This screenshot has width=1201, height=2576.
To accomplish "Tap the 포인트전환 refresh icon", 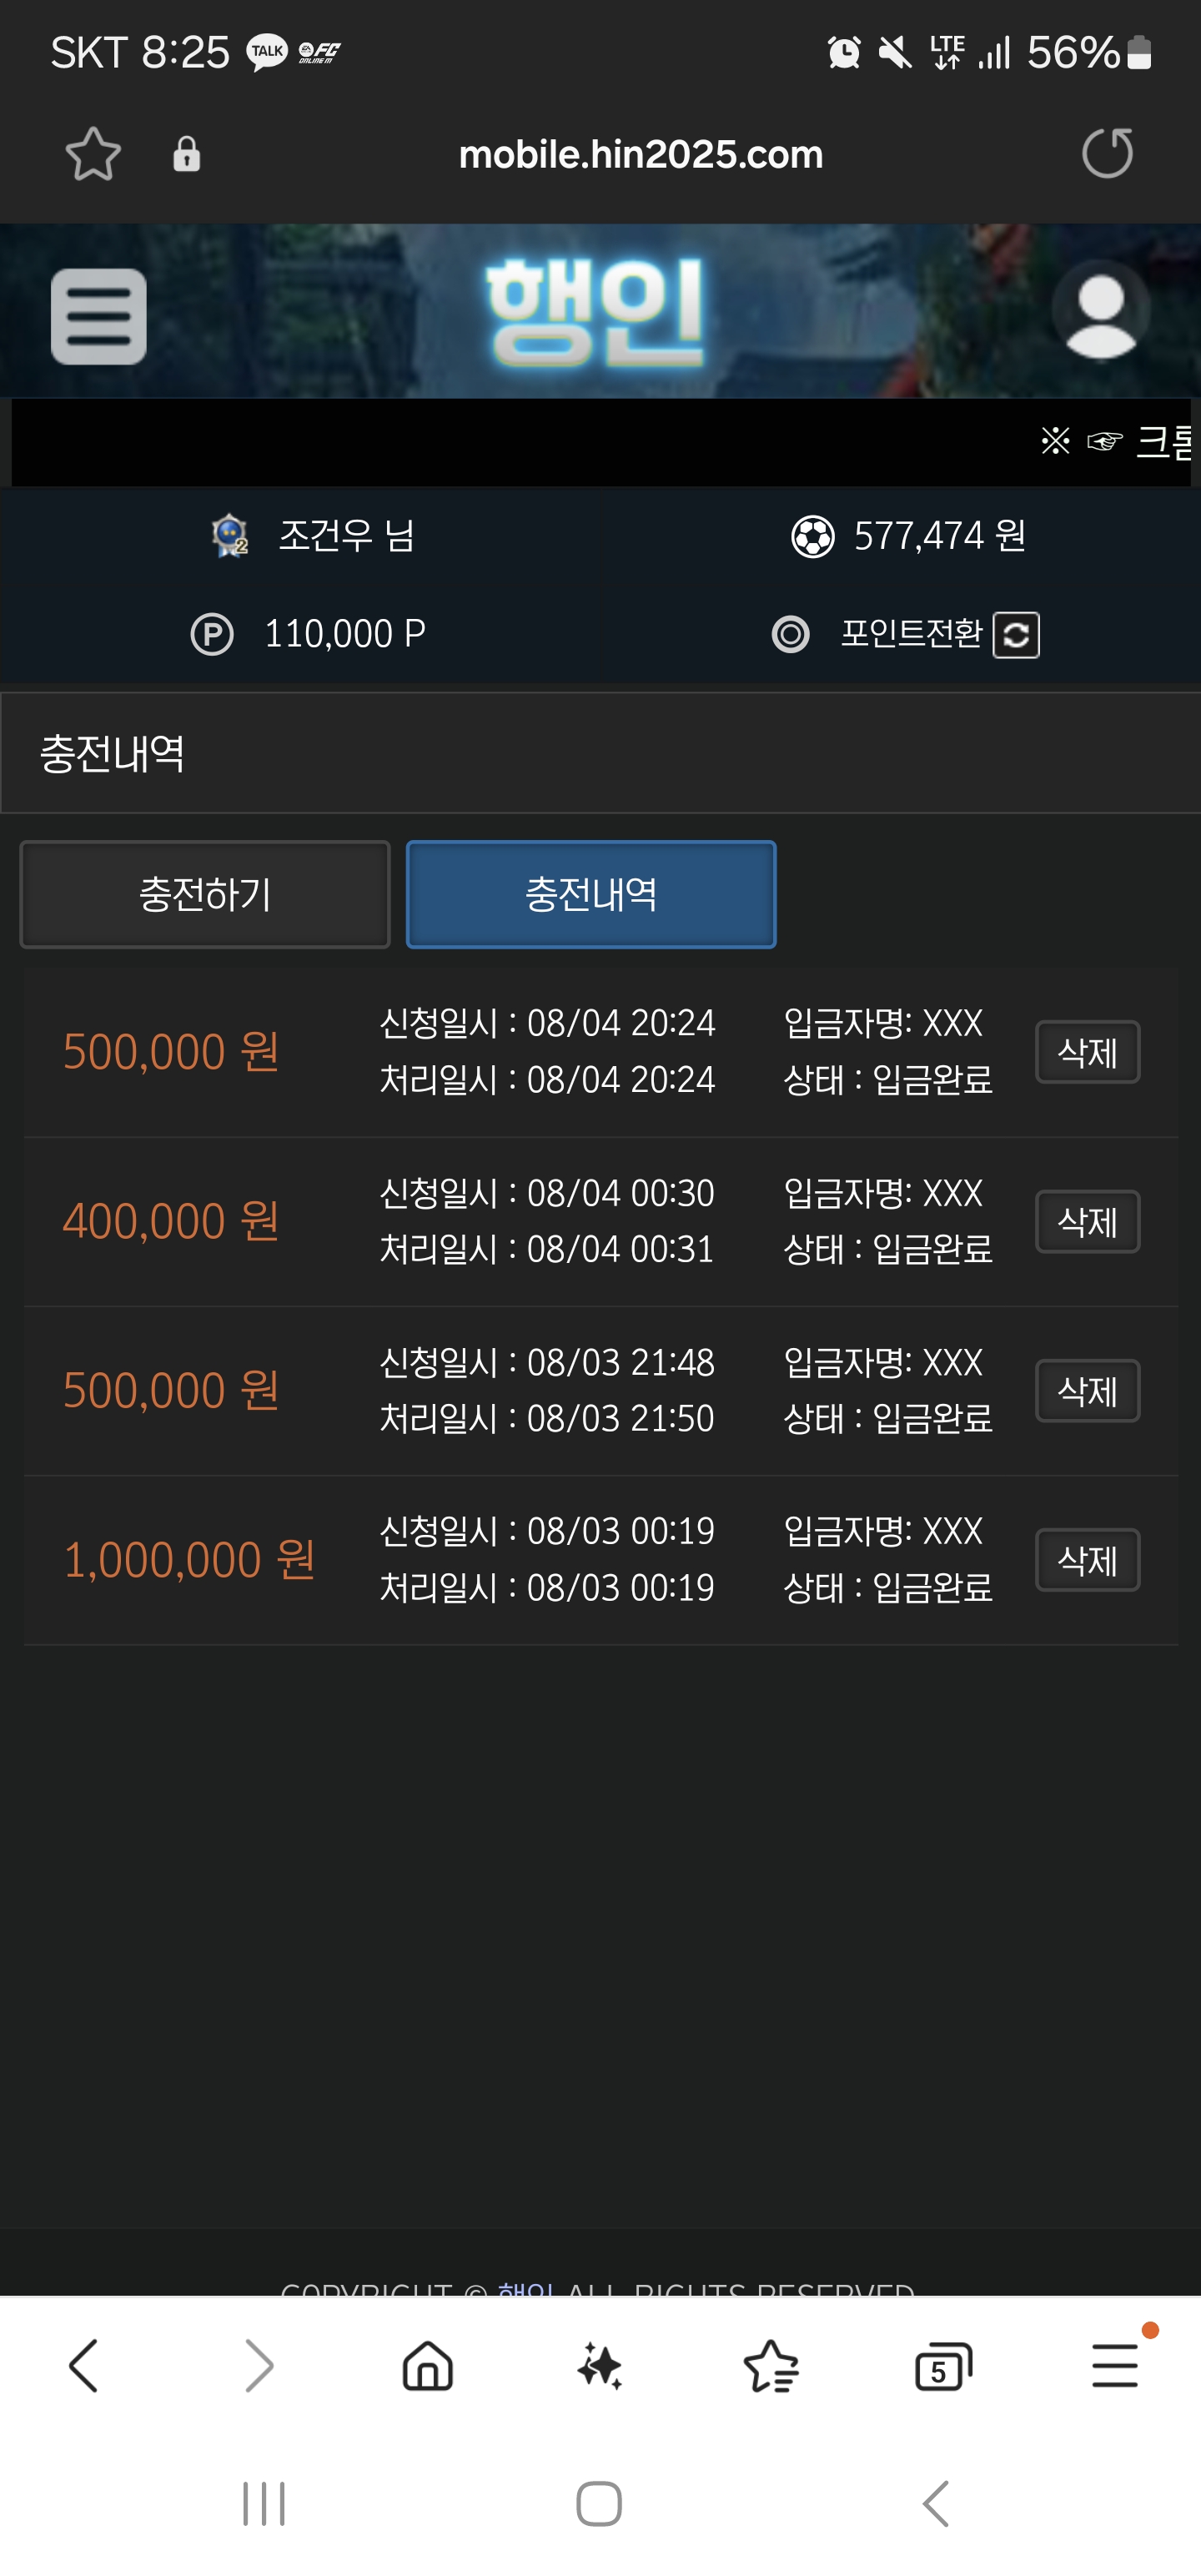I will click(1016, 635).
